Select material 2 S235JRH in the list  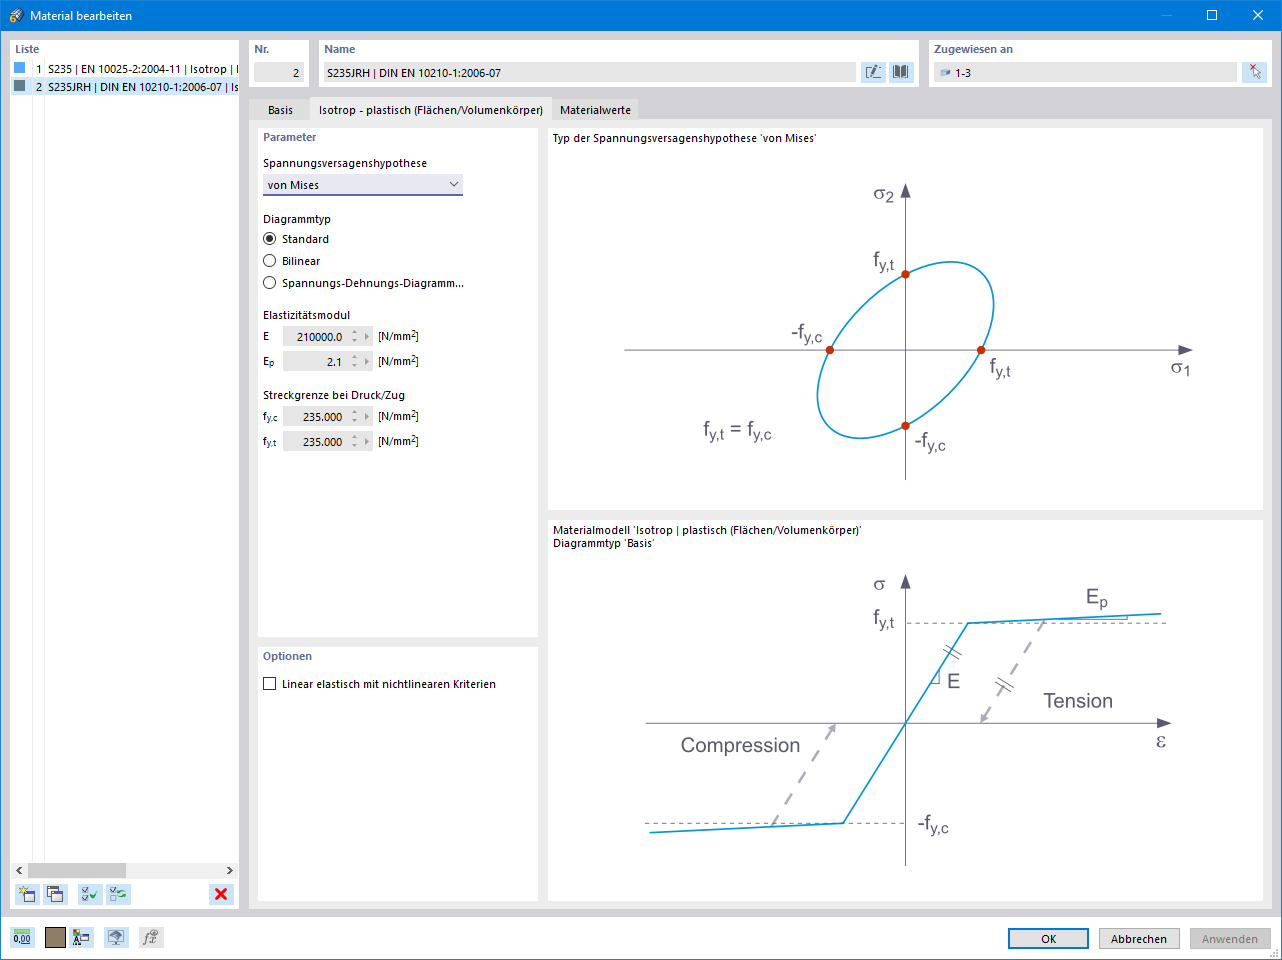point(125,87)
